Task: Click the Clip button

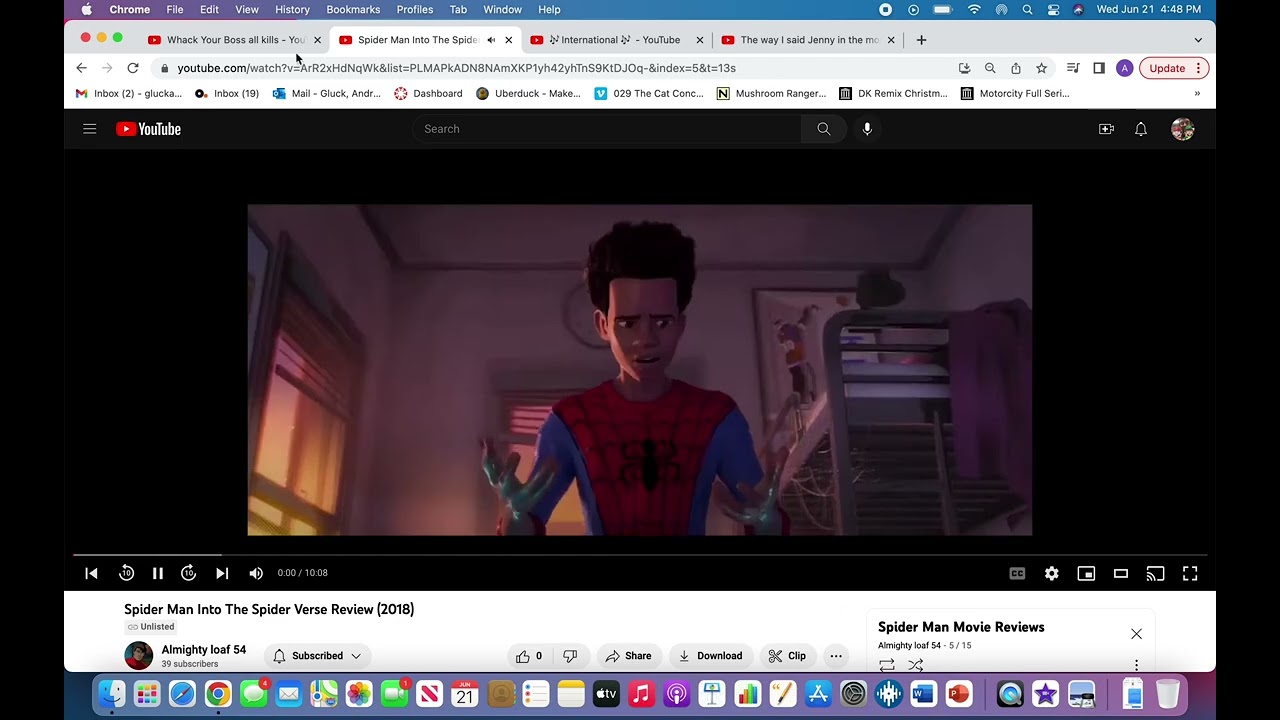Action: [787, 656]
